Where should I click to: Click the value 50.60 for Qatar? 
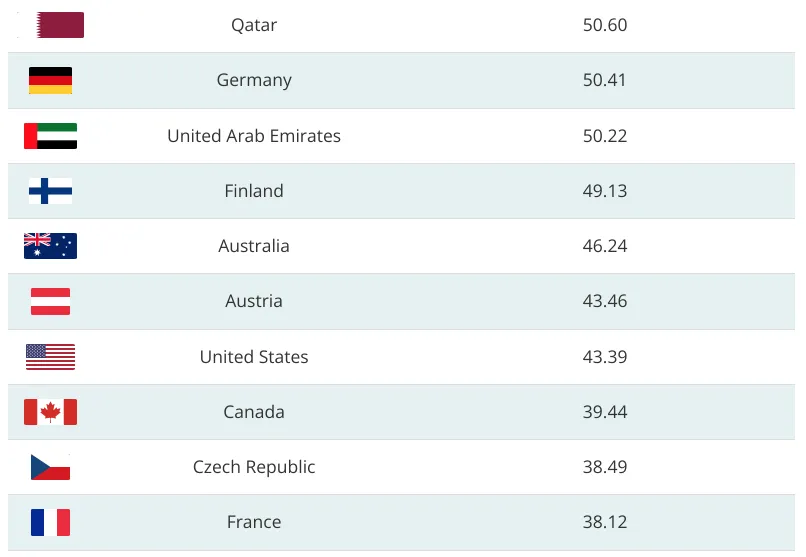[605, 25]
